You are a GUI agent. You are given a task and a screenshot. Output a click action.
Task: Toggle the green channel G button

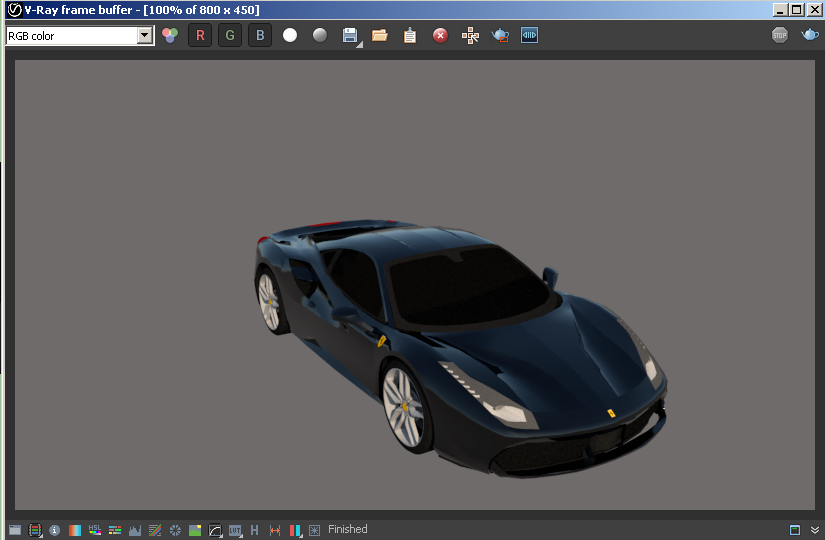(230, 35)
